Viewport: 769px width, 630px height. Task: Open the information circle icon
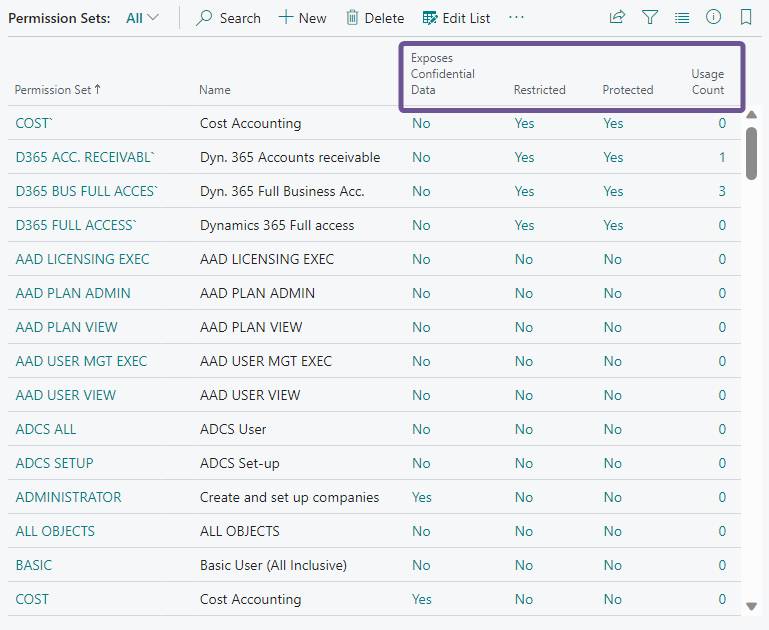pyautogui.click(x=714, y=17)
